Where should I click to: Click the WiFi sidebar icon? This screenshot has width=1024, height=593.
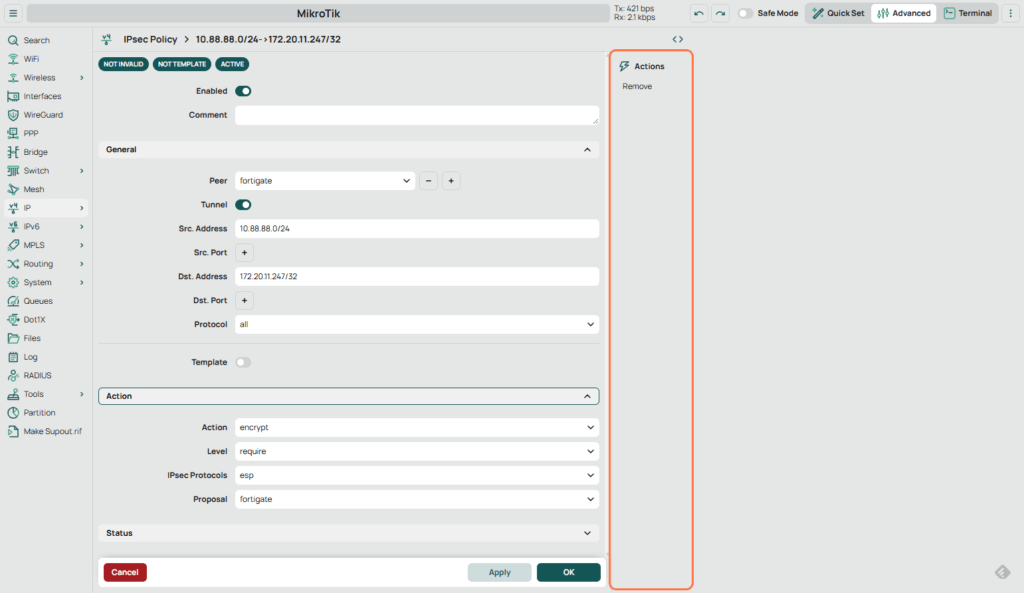pyautogui.click(x=13, y=59)
